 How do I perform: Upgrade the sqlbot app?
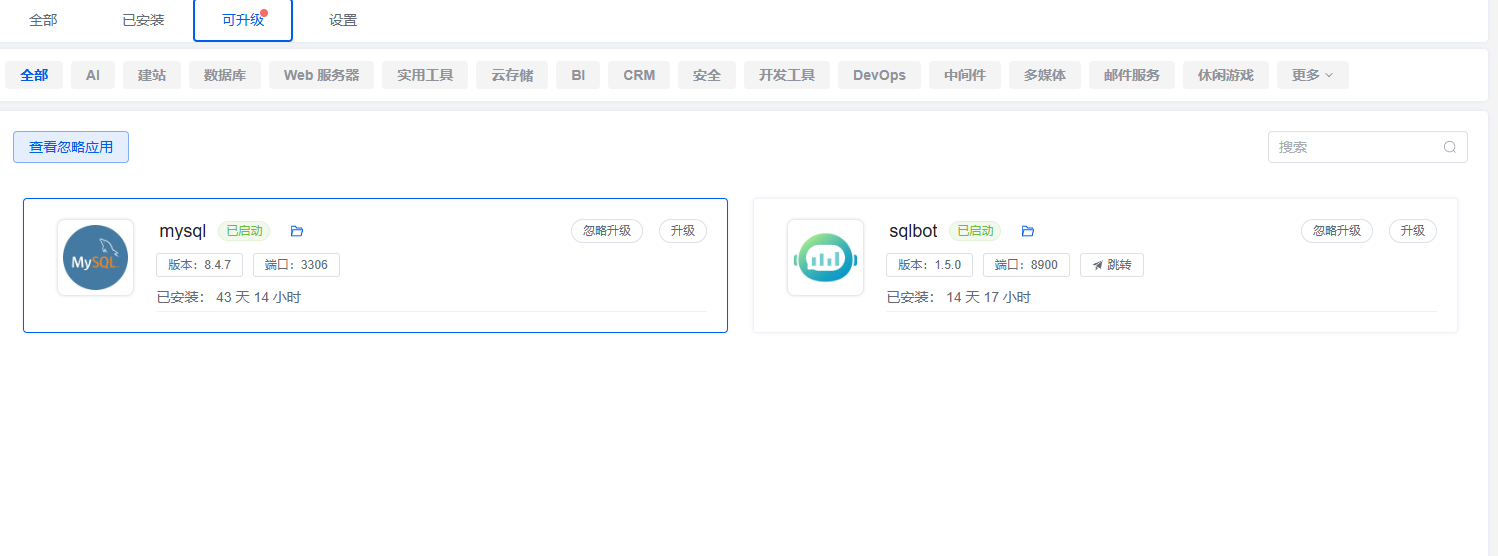[x=1412, y=231]
